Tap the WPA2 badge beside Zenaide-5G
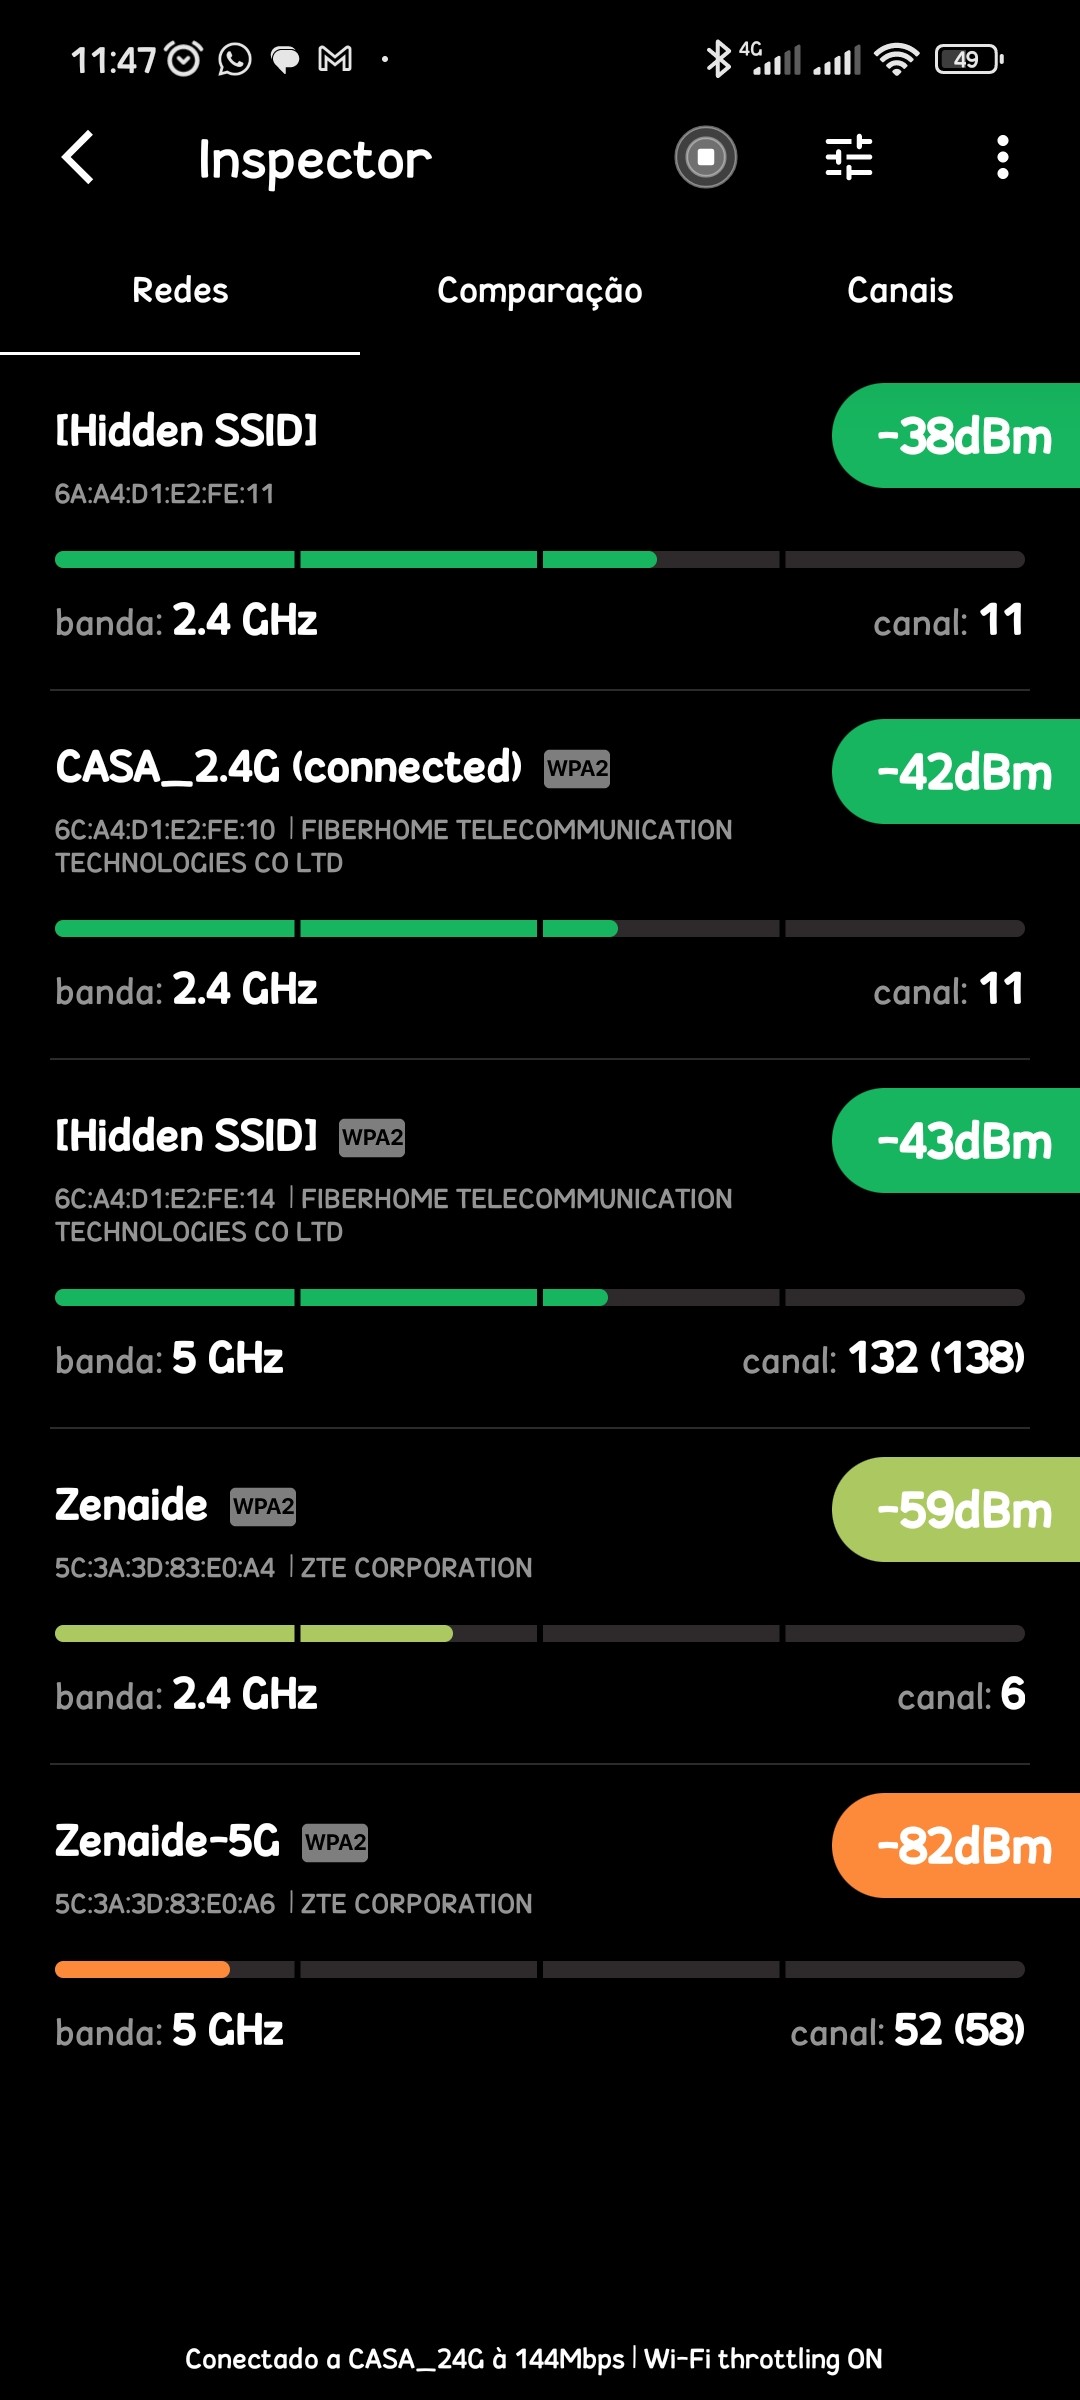The width and height of the screenshot is (1080, 2400). point(335,1842)
